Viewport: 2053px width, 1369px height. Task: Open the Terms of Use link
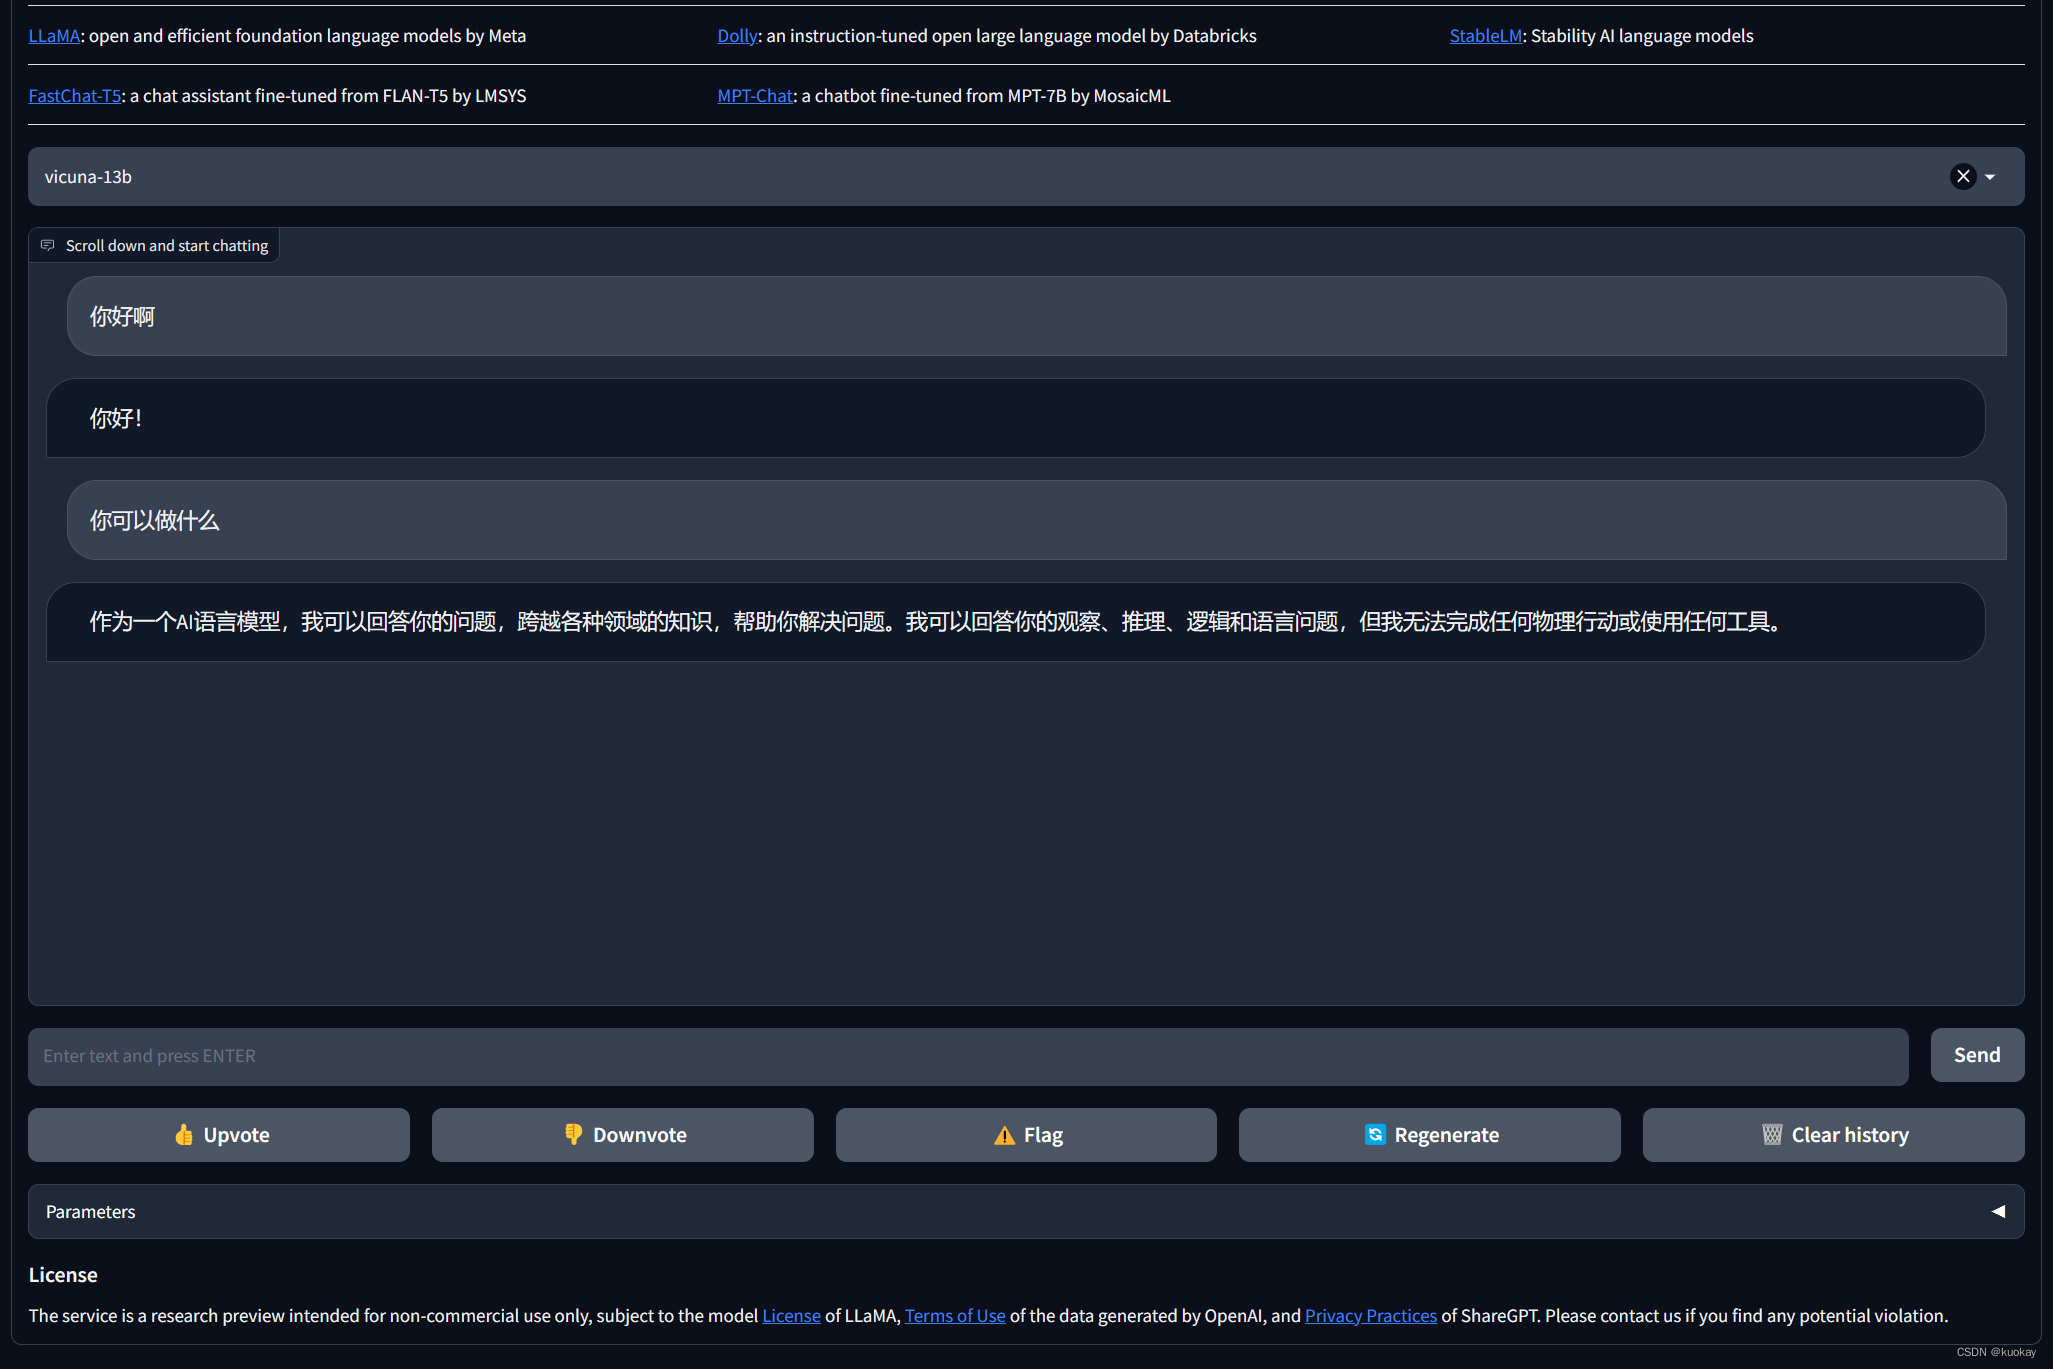(954, 1316)
